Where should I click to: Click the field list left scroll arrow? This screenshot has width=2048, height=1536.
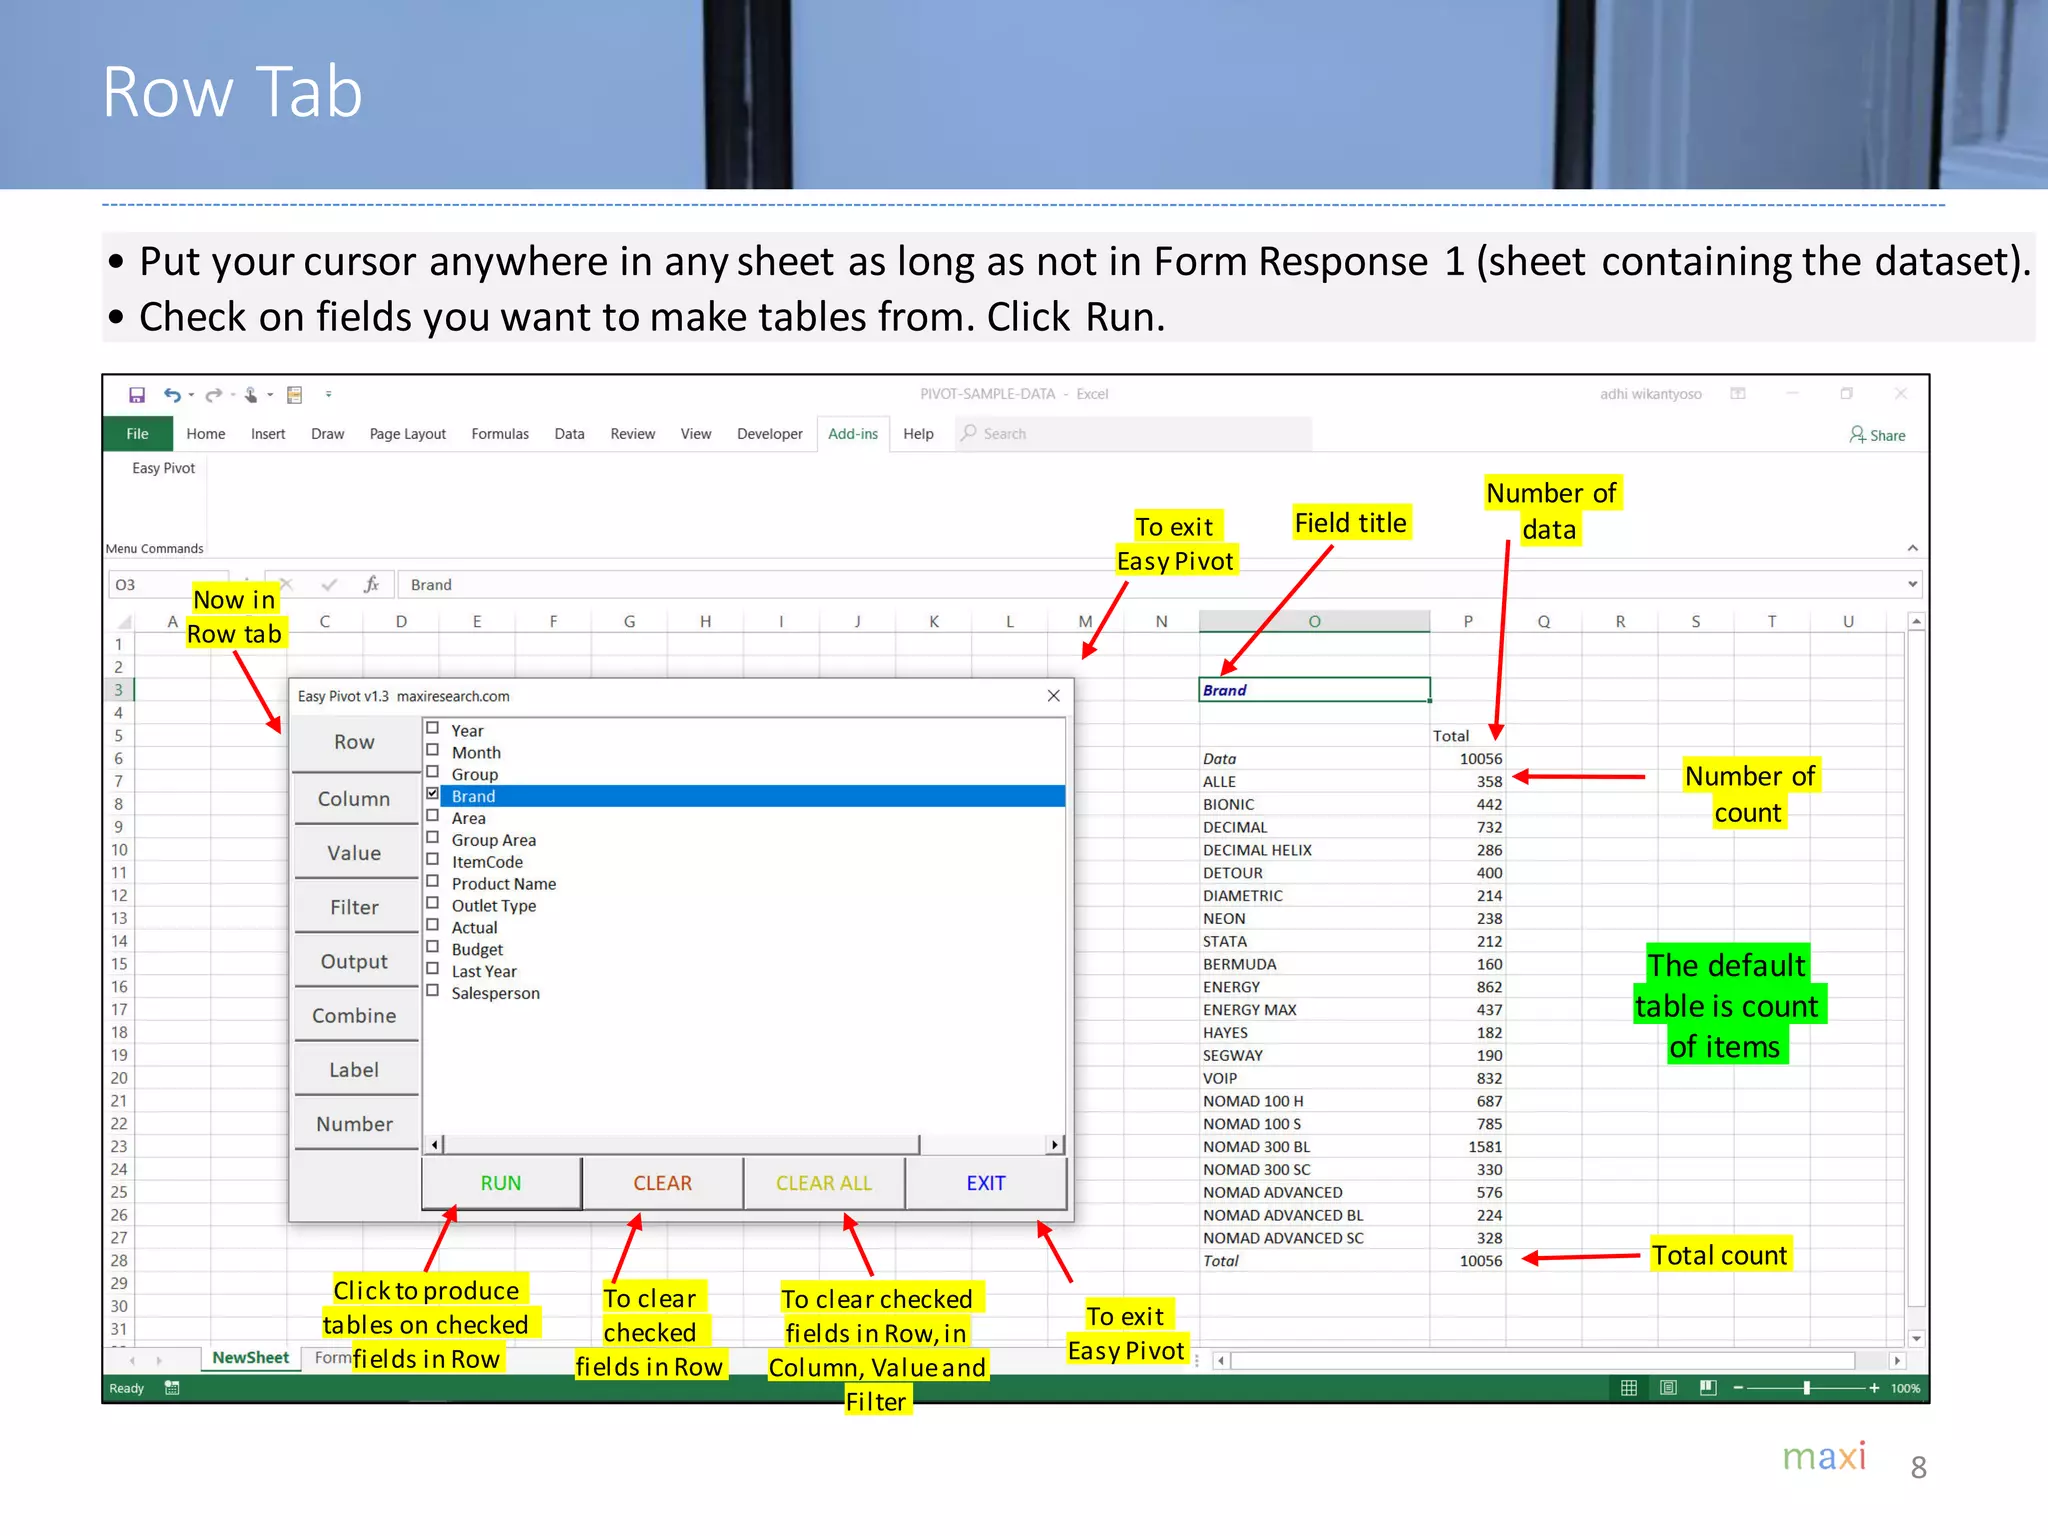pos(434,1145)
